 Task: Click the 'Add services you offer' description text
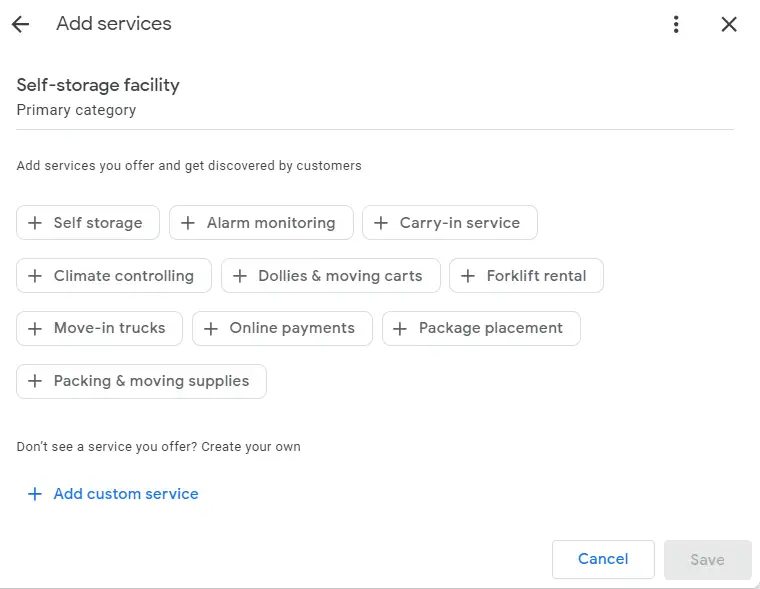pyautogui.click(x=189, y=166)
